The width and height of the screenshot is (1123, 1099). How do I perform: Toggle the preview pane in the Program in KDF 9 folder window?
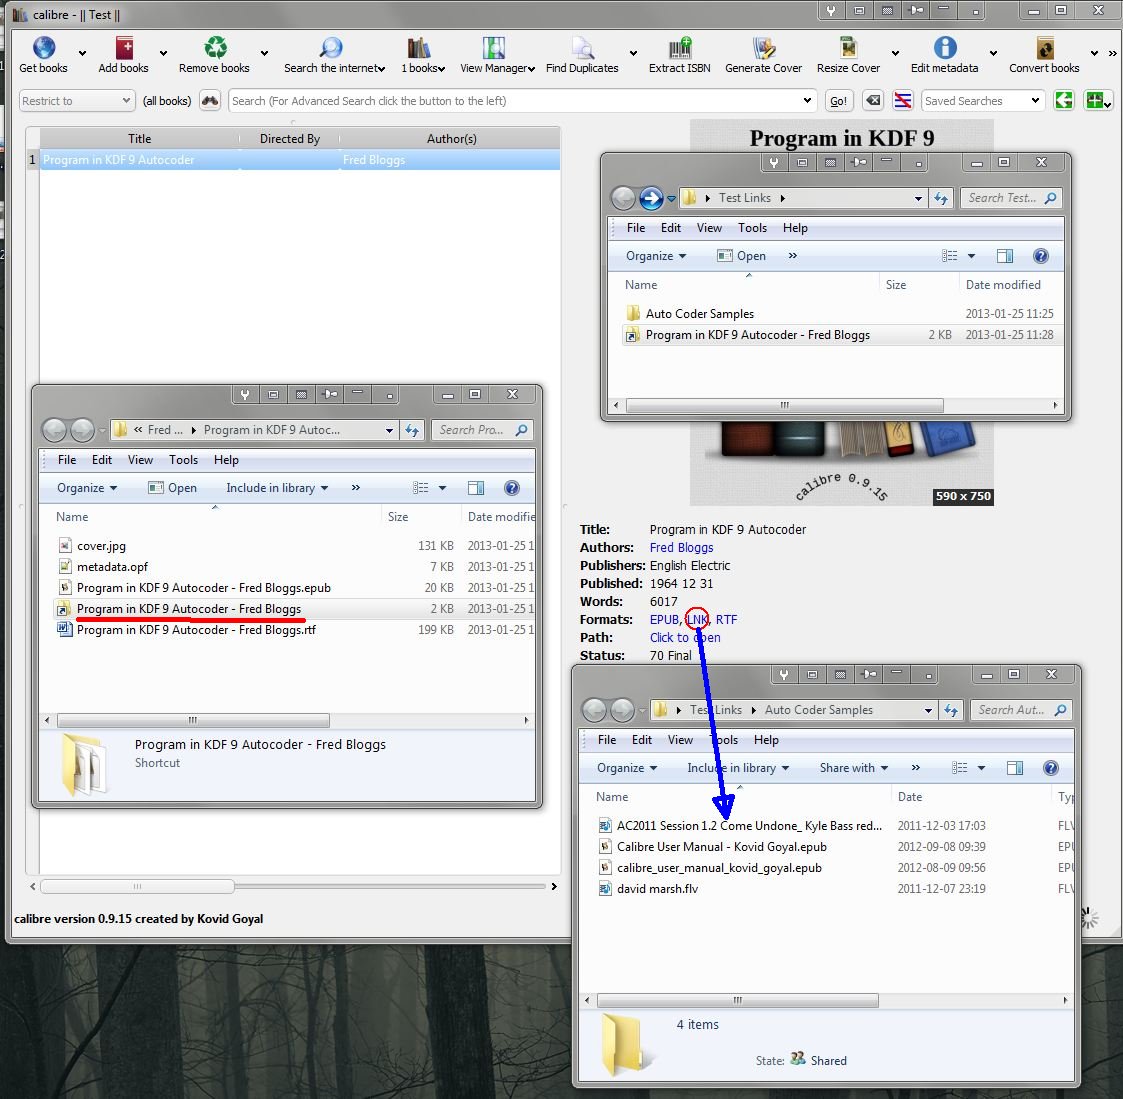tap(476, 488)
